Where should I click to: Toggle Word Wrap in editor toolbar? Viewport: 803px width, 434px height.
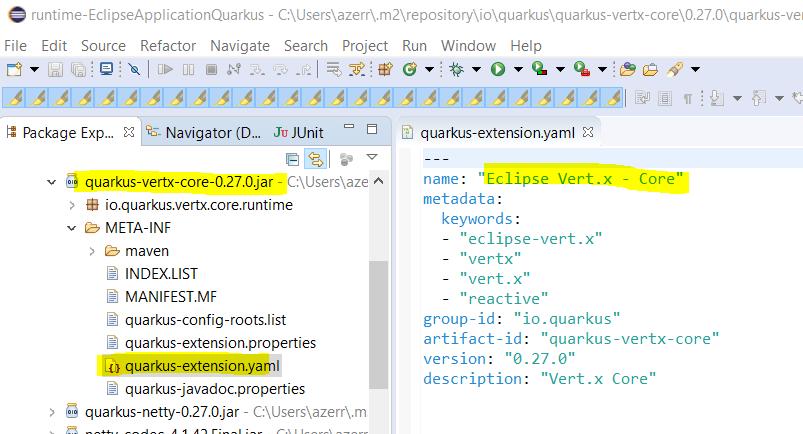[x=643, y=98]
